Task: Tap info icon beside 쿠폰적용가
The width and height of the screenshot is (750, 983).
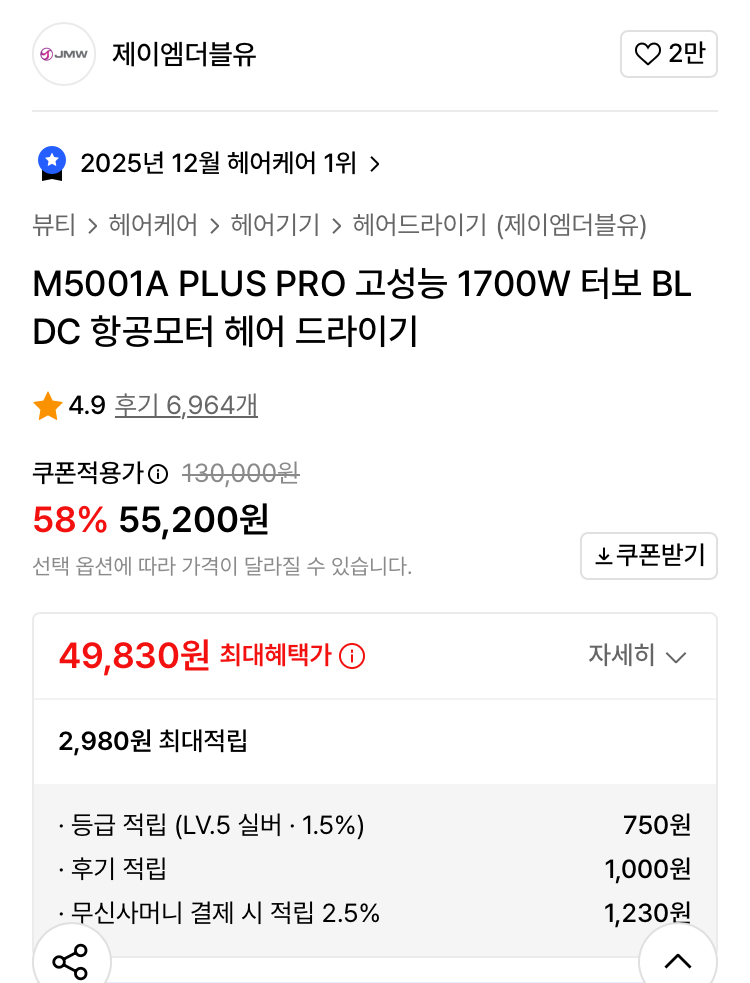Action: click(x=158, y=473)
